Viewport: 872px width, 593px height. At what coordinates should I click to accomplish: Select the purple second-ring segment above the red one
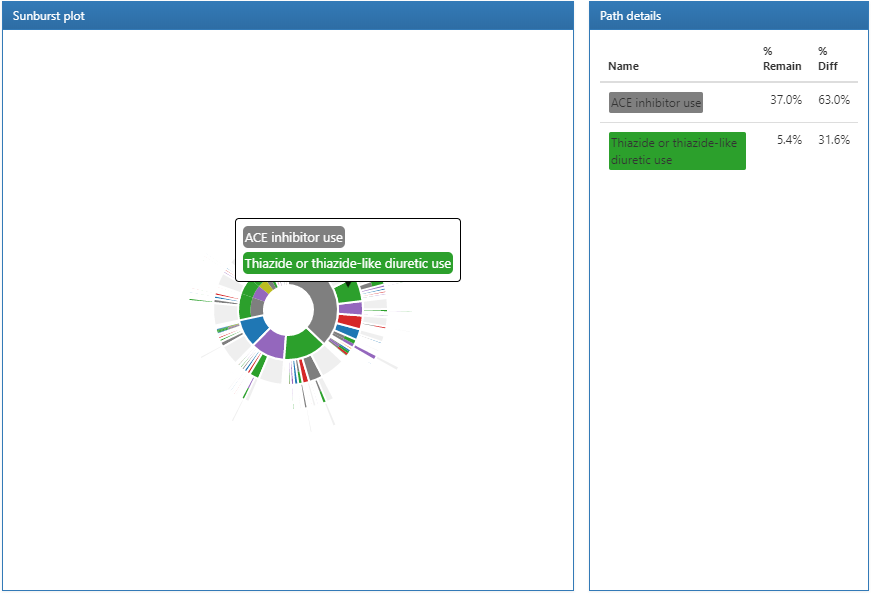tap(350, 308)
